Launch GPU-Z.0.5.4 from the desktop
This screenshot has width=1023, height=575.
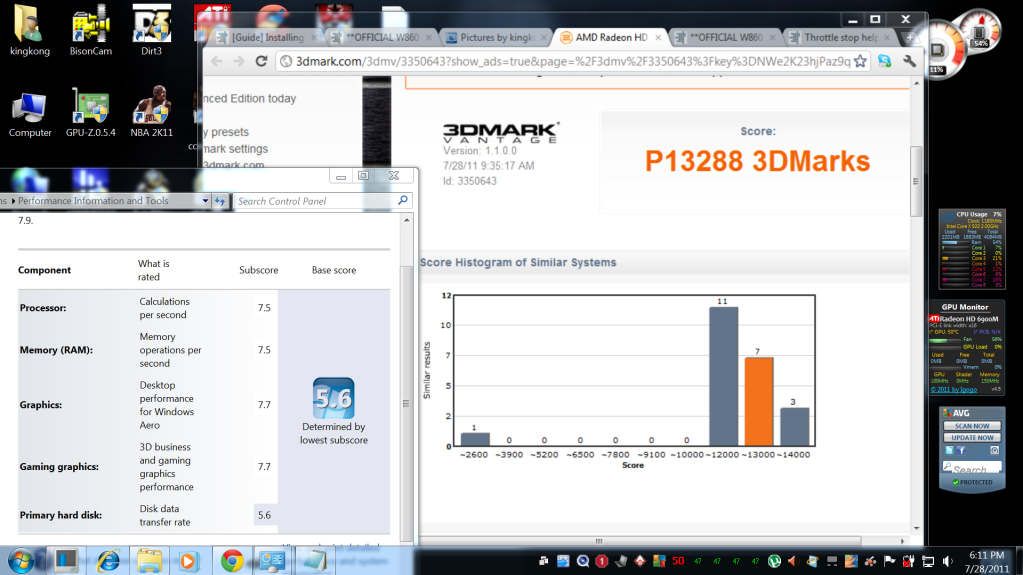tap(91, 114)
